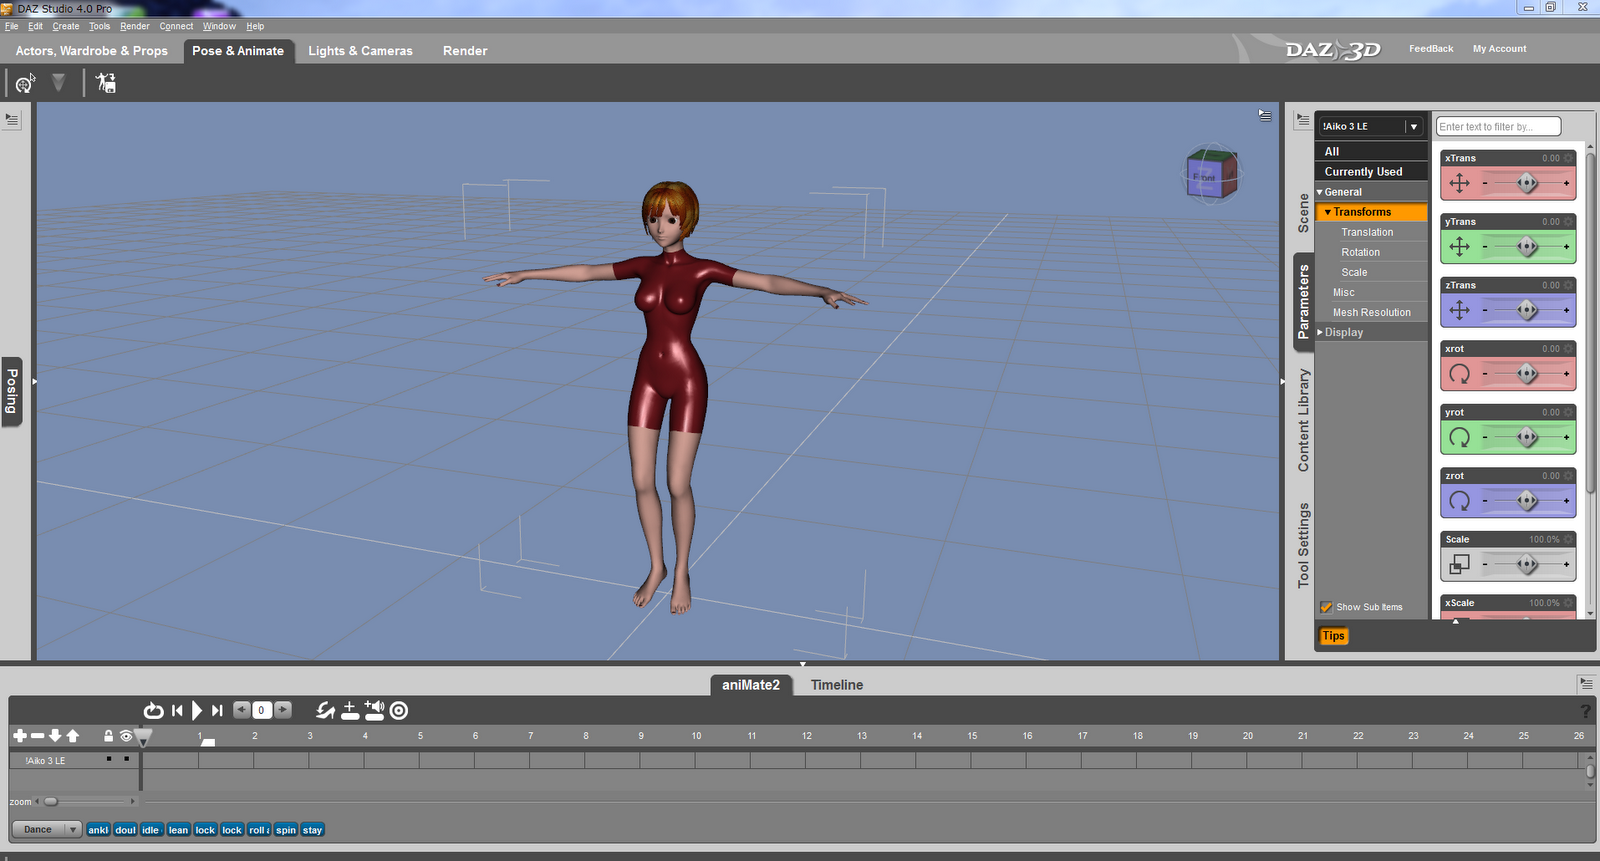Toggle animation loop button
This screenshot has height=861, width=1600.
click(x=153, y=710)
